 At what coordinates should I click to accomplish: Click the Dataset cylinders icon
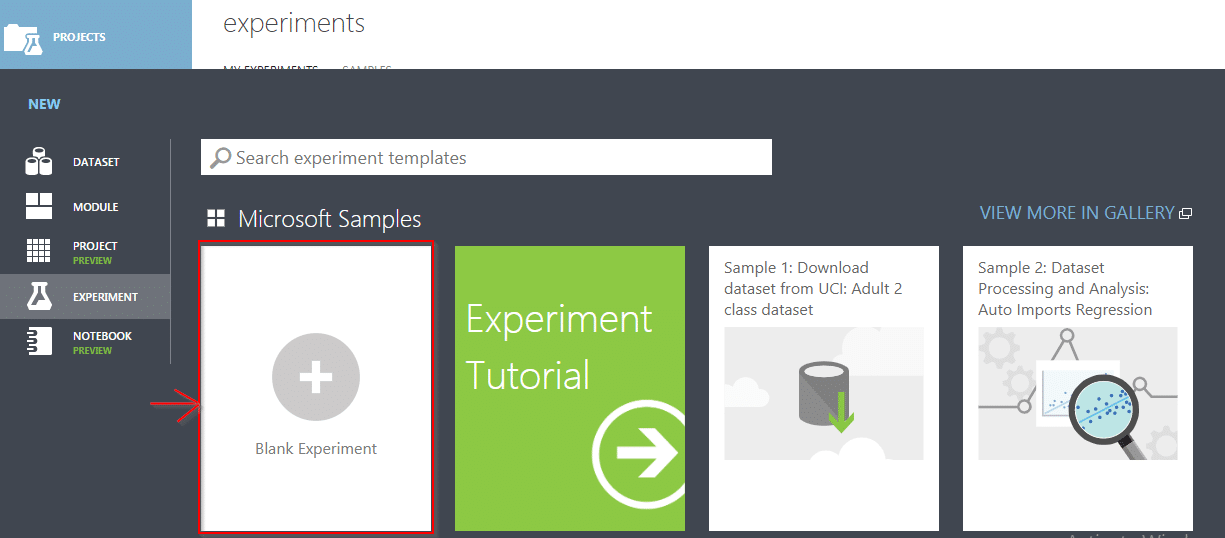[x=39, y=161]
